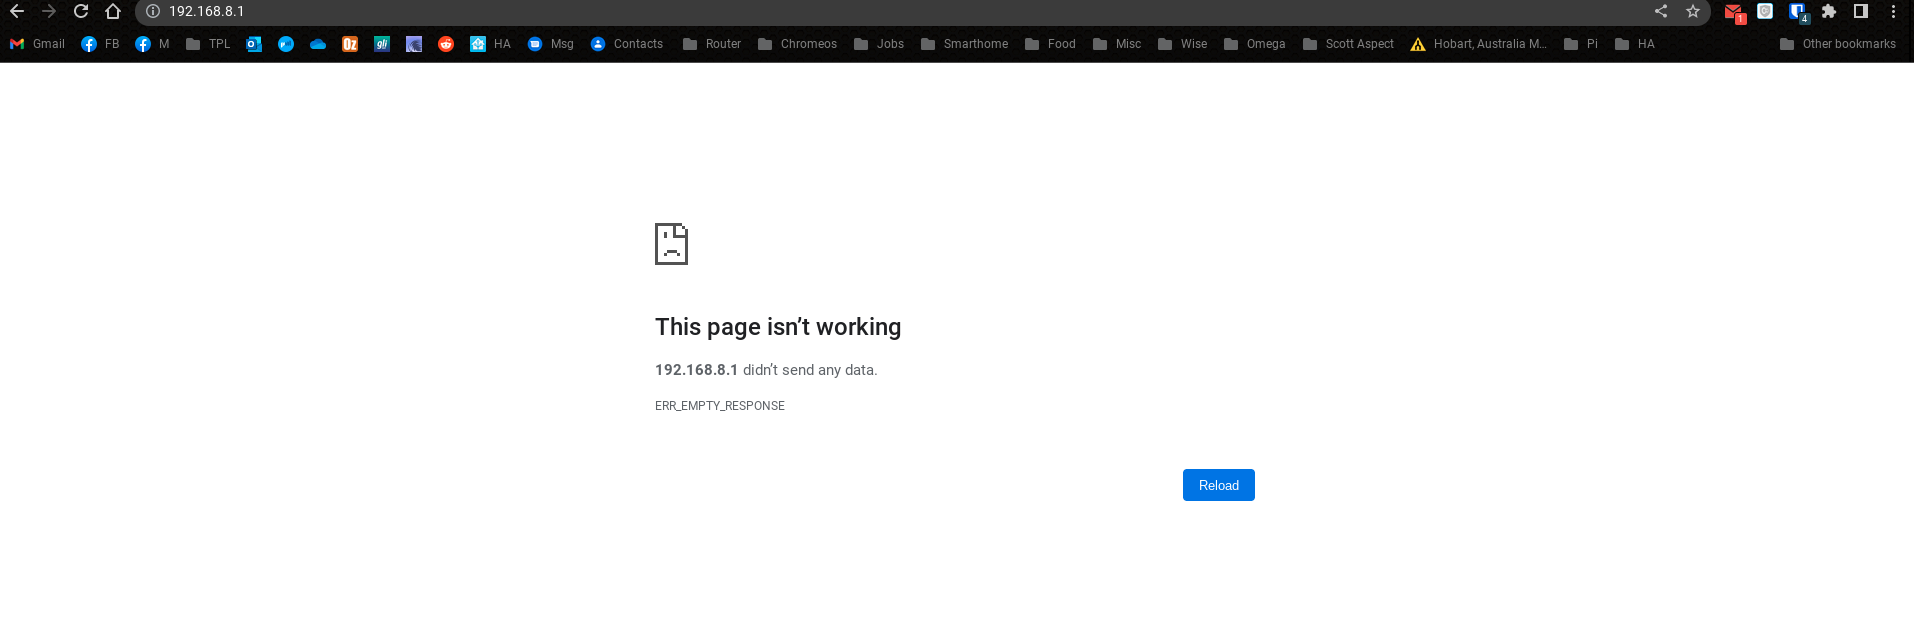View site information for 192.168.8.1
Viewport: 1914px width, 621px height.
pyautogui.click(x=153, y=12)
